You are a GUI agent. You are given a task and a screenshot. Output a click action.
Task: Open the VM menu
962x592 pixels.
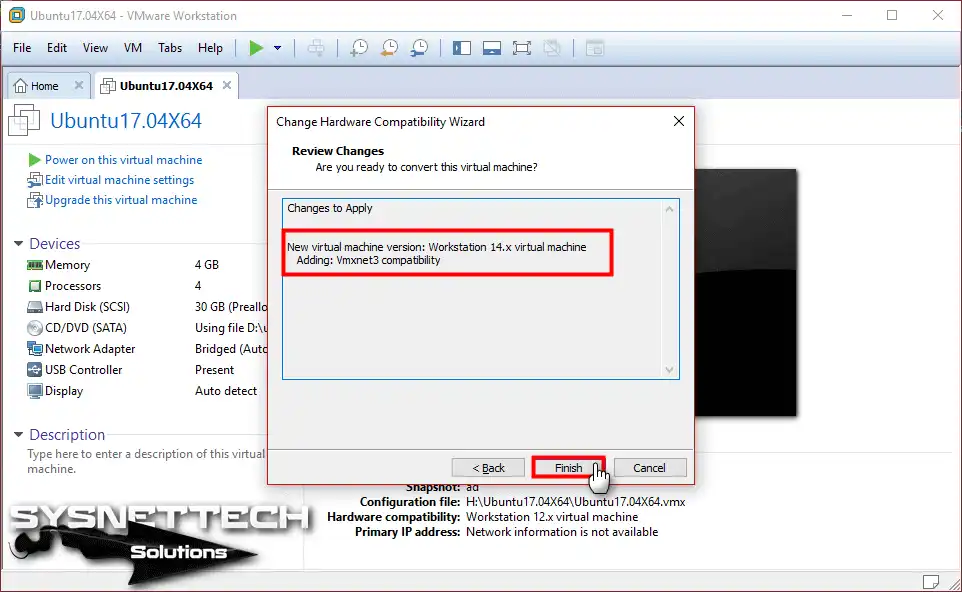pos(133,48)
